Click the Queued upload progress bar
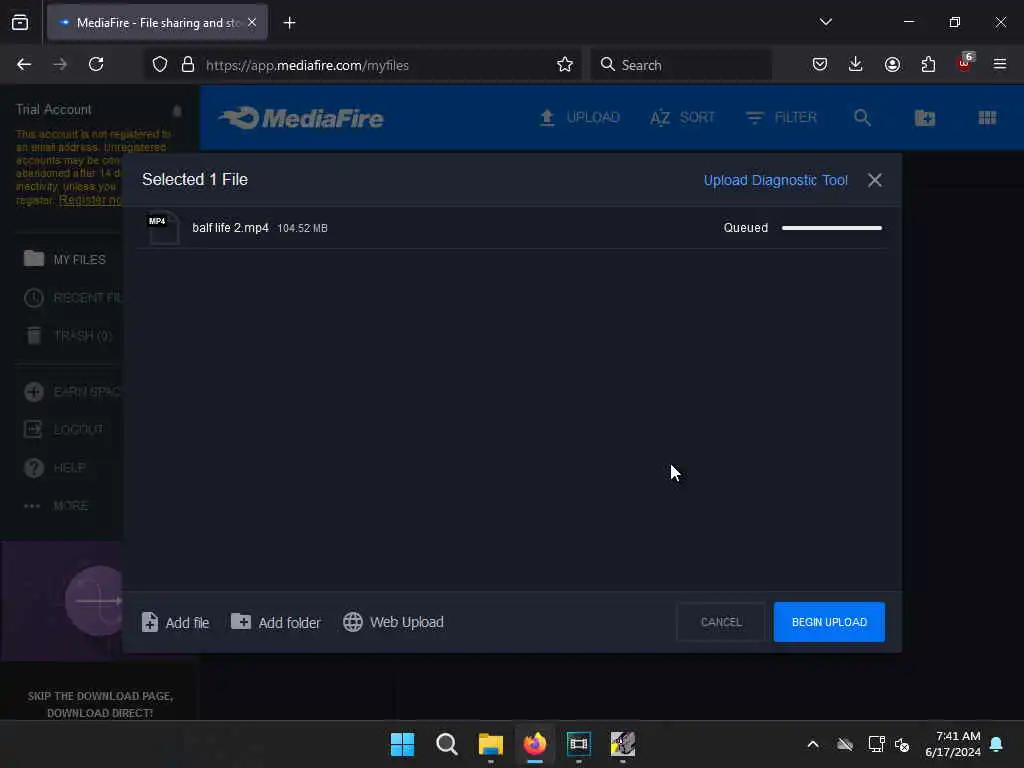The height and width of the screenshot is (768, 1024). click(x=831, y=228)
